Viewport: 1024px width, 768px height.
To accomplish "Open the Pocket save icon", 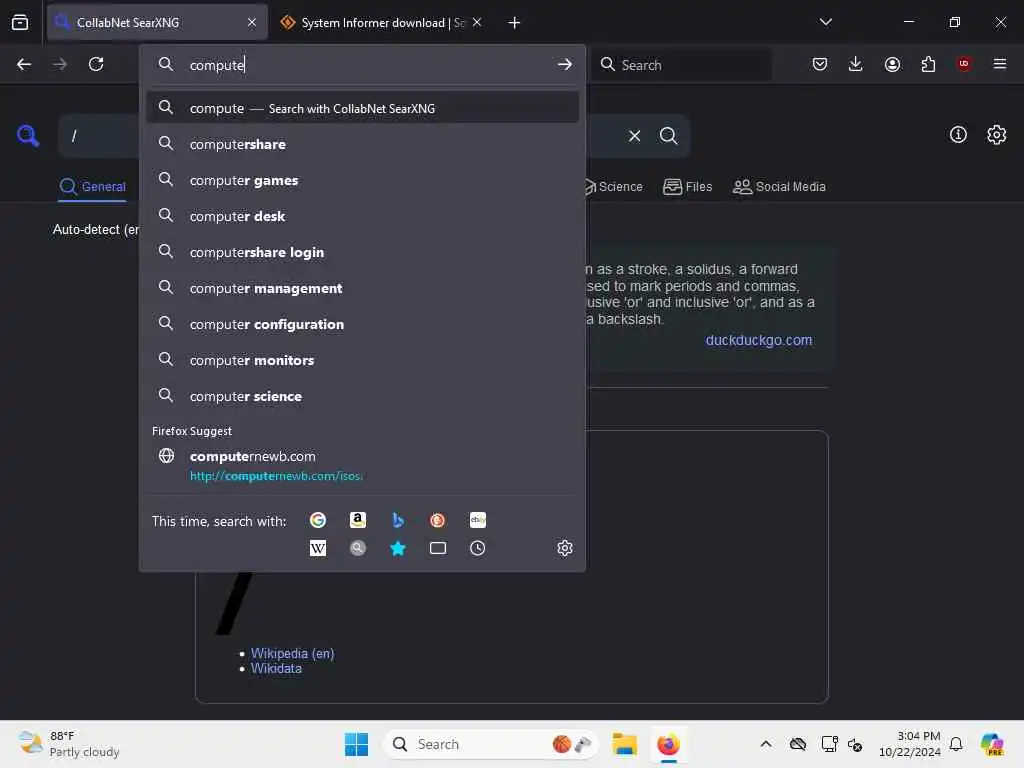I will 820,64.
